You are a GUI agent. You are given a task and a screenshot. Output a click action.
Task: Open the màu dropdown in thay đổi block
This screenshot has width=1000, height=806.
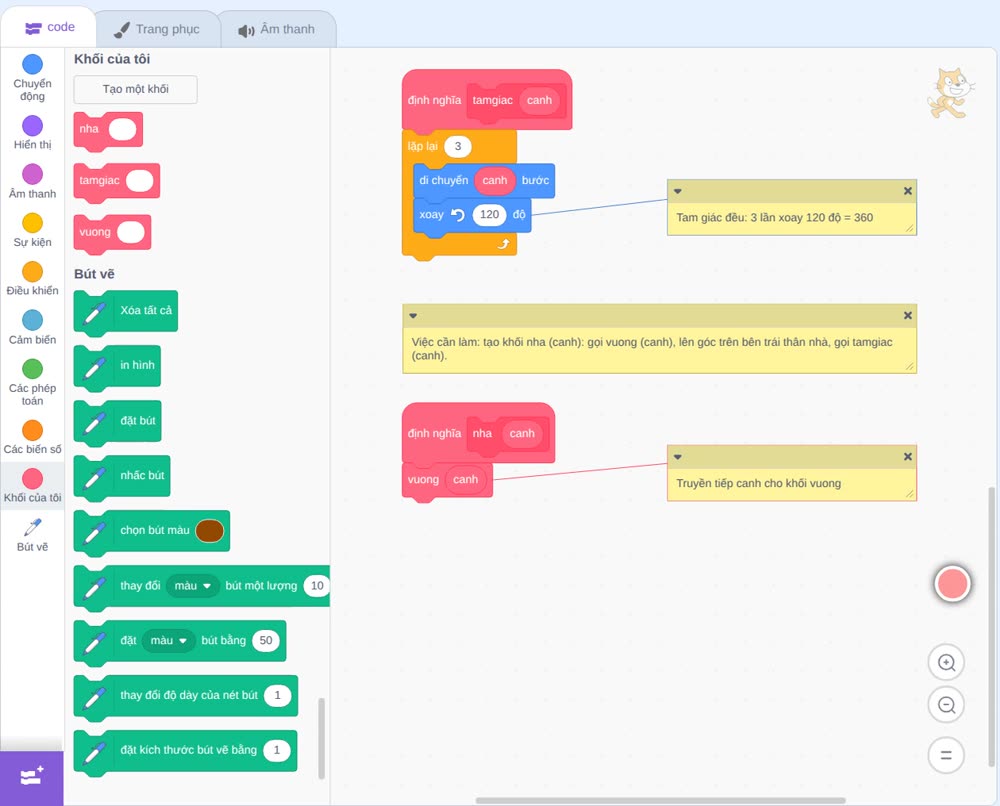tap(192, 586)
